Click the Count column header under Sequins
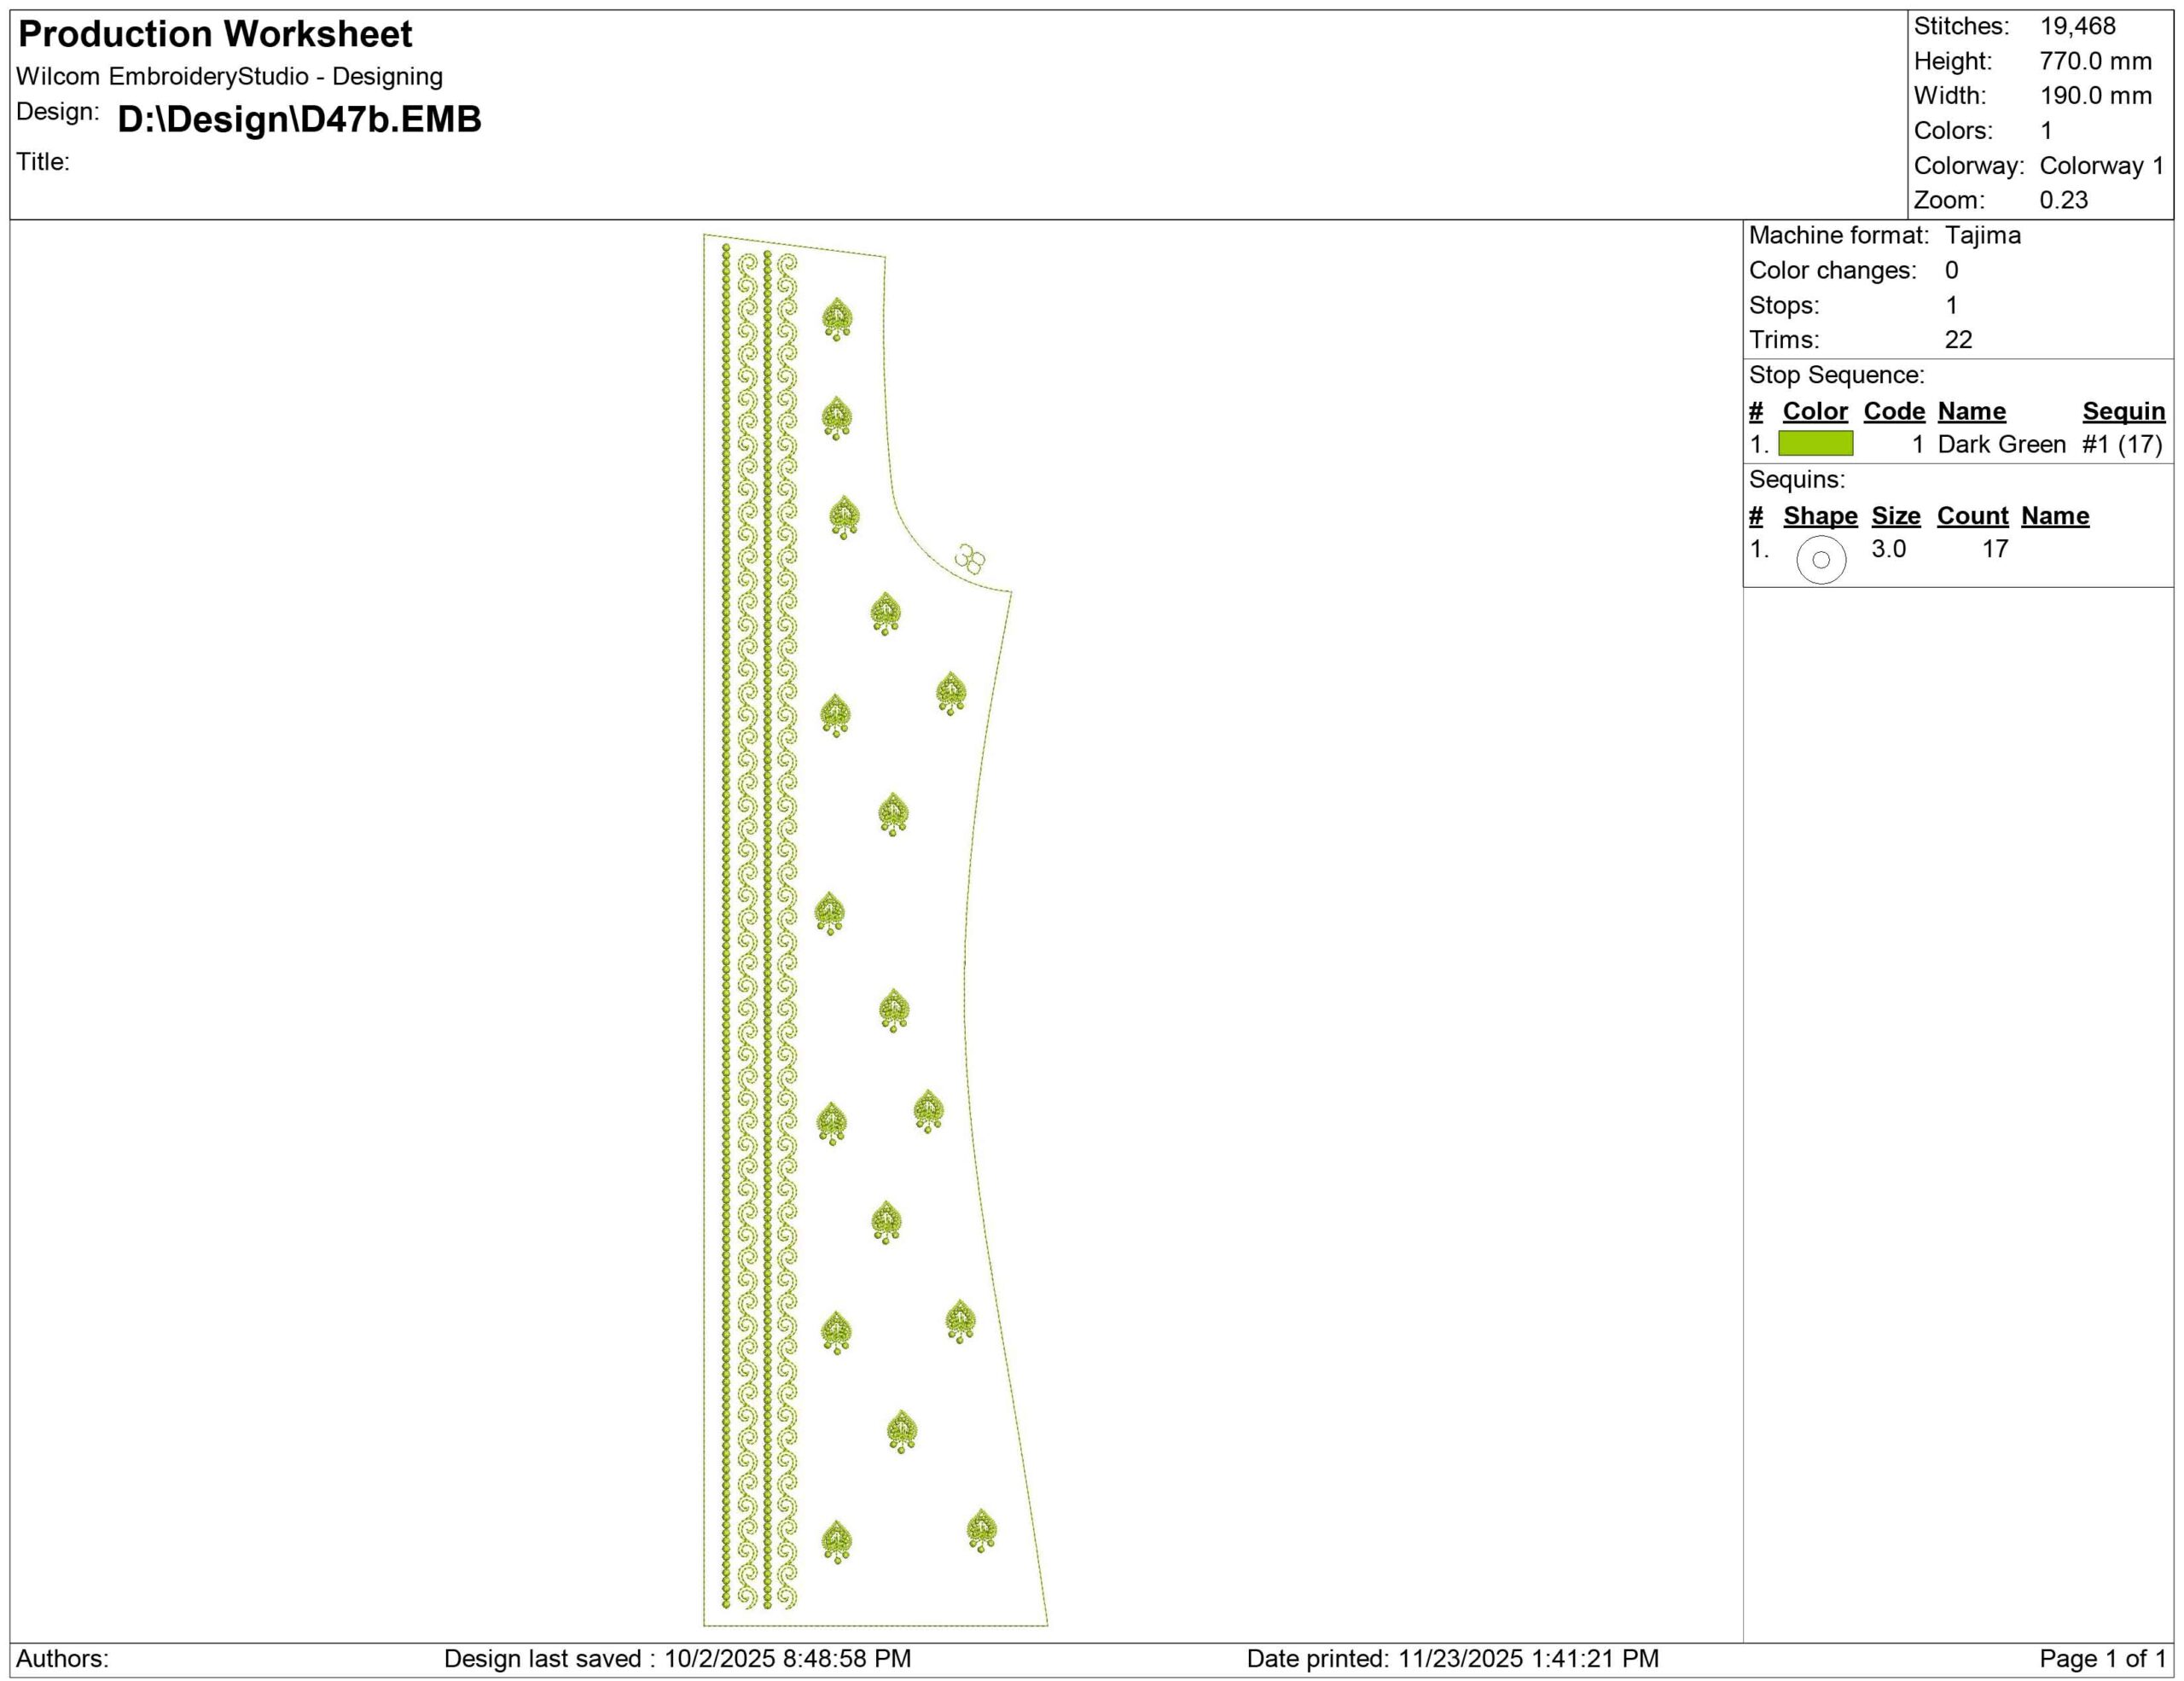2184x1681 pixels. (x=1972, y=516)
